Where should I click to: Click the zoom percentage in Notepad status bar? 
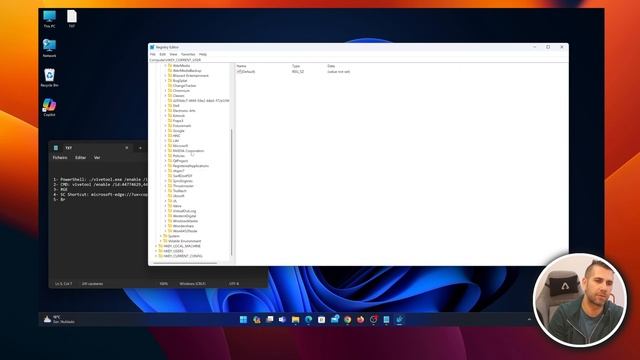tap(164, 284)
